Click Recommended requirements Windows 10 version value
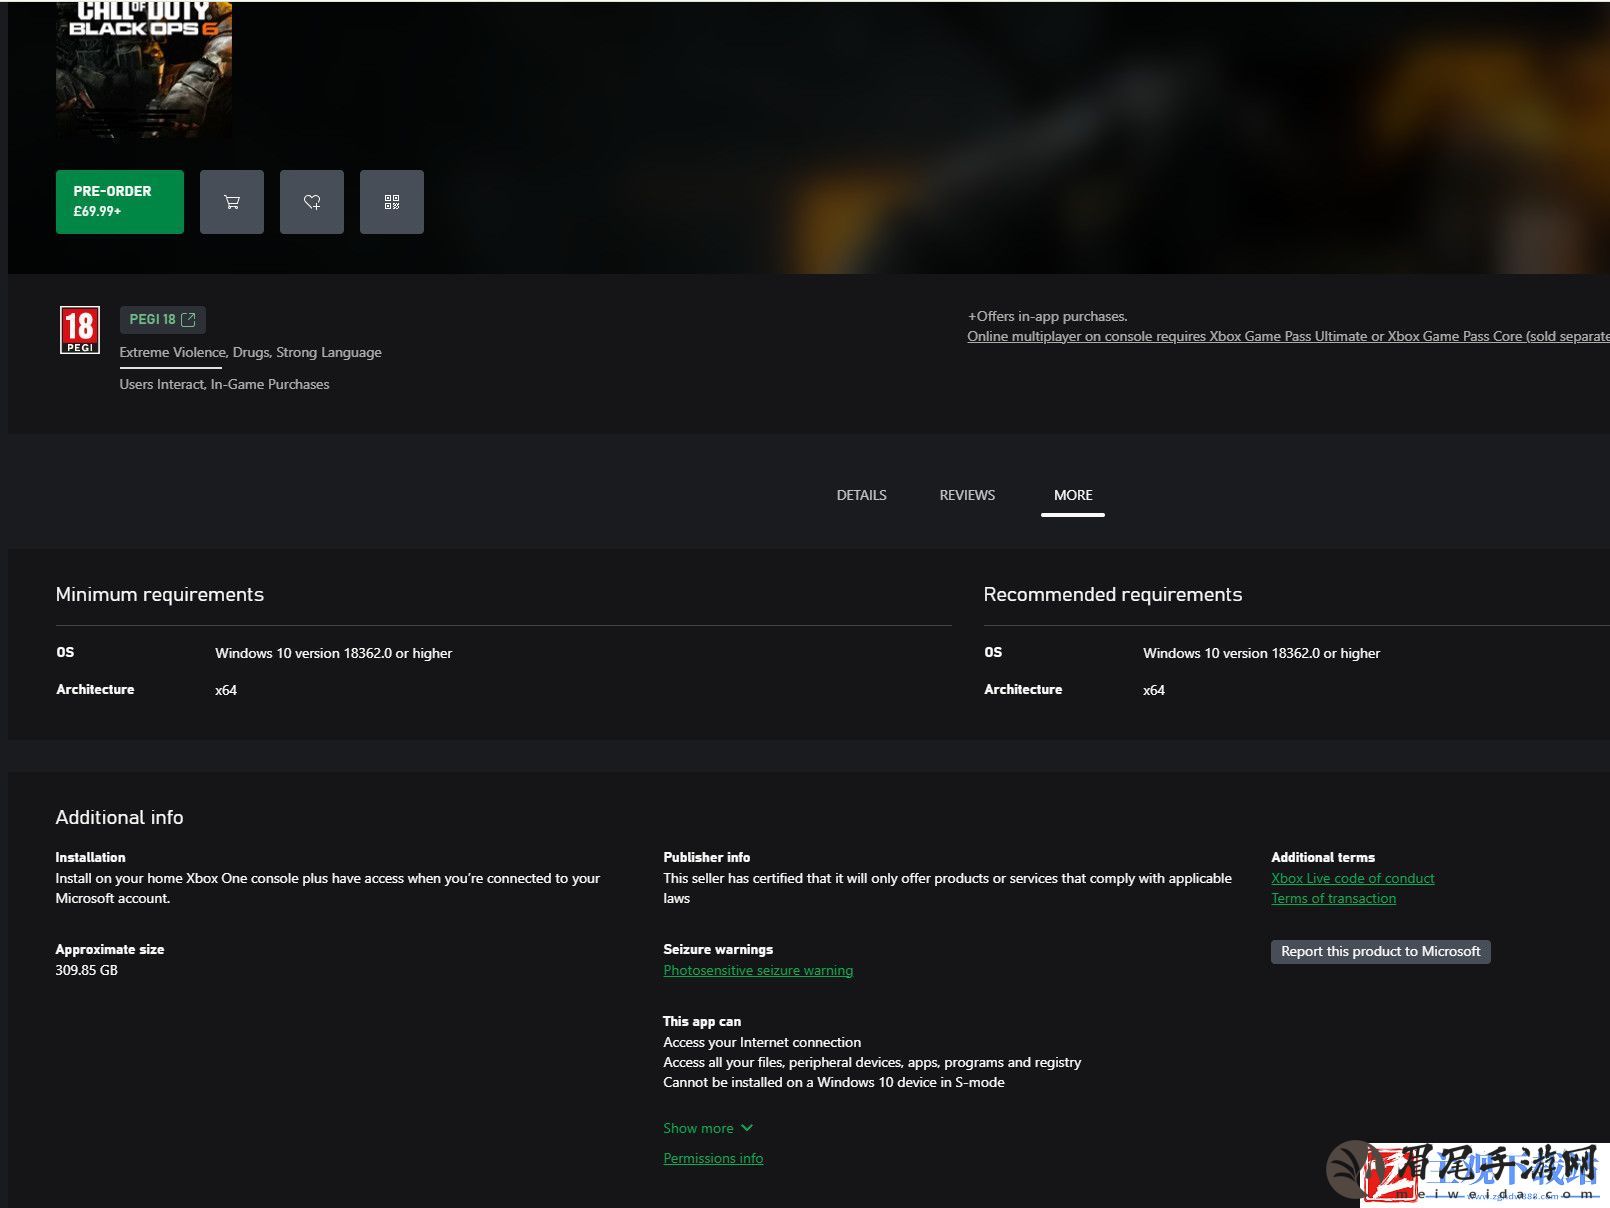1610x1208 pixels. click(1261, 653)
